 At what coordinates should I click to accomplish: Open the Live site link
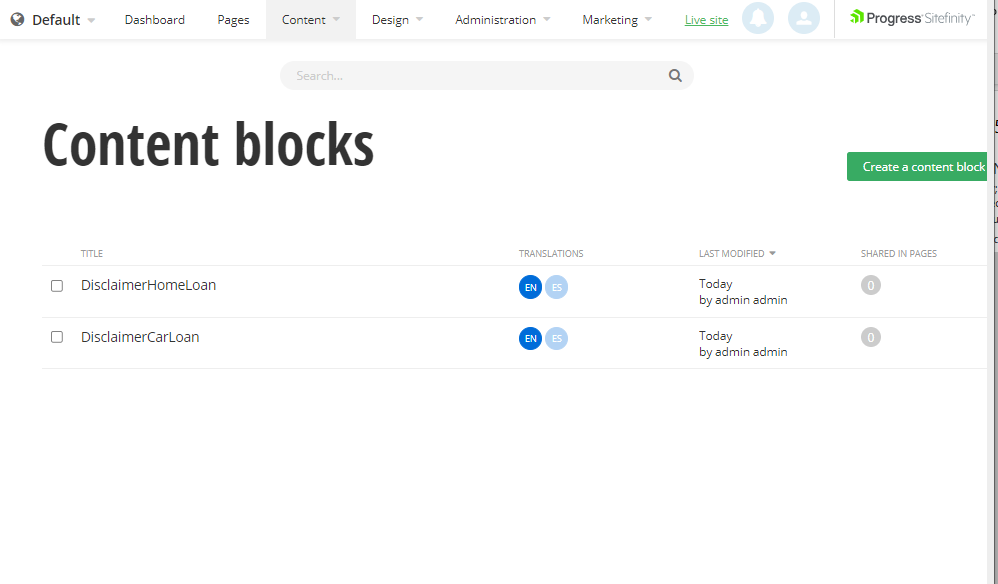pos(706,20)
